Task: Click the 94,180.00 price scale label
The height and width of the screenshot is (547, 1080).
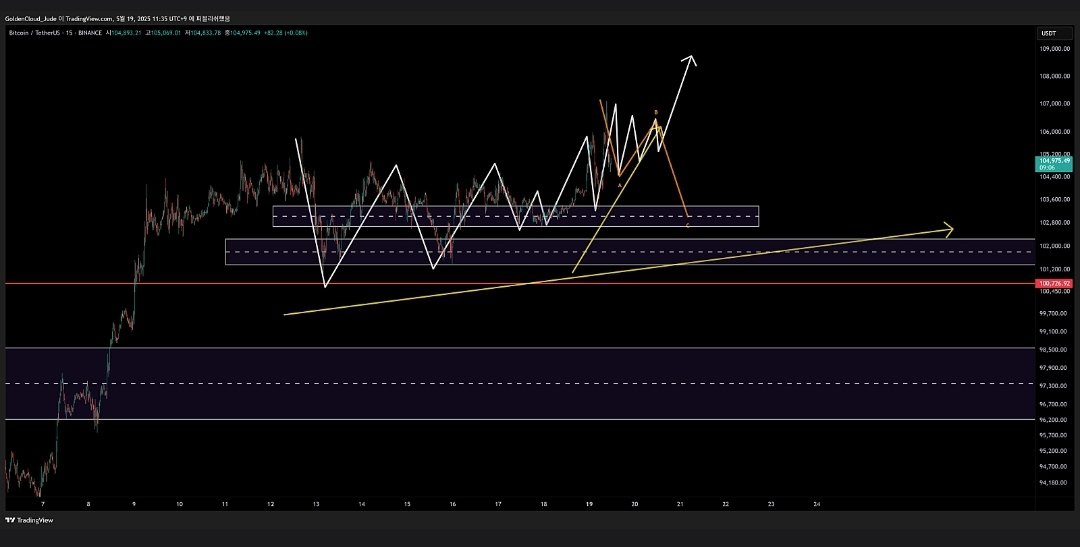Action: pos(1053,482)
